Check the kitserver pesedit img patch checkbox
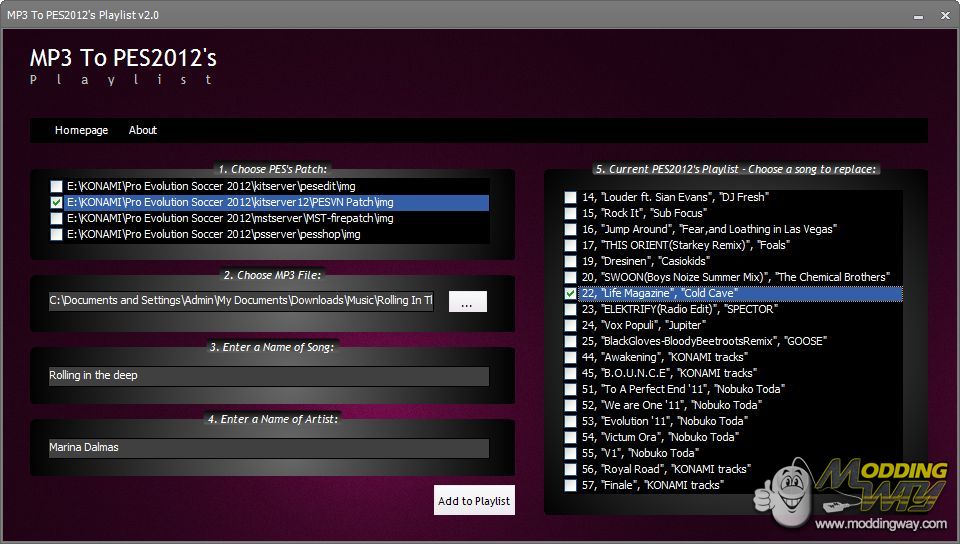The width and height of the screenshot is (960, 544). [x=57, y=187]
